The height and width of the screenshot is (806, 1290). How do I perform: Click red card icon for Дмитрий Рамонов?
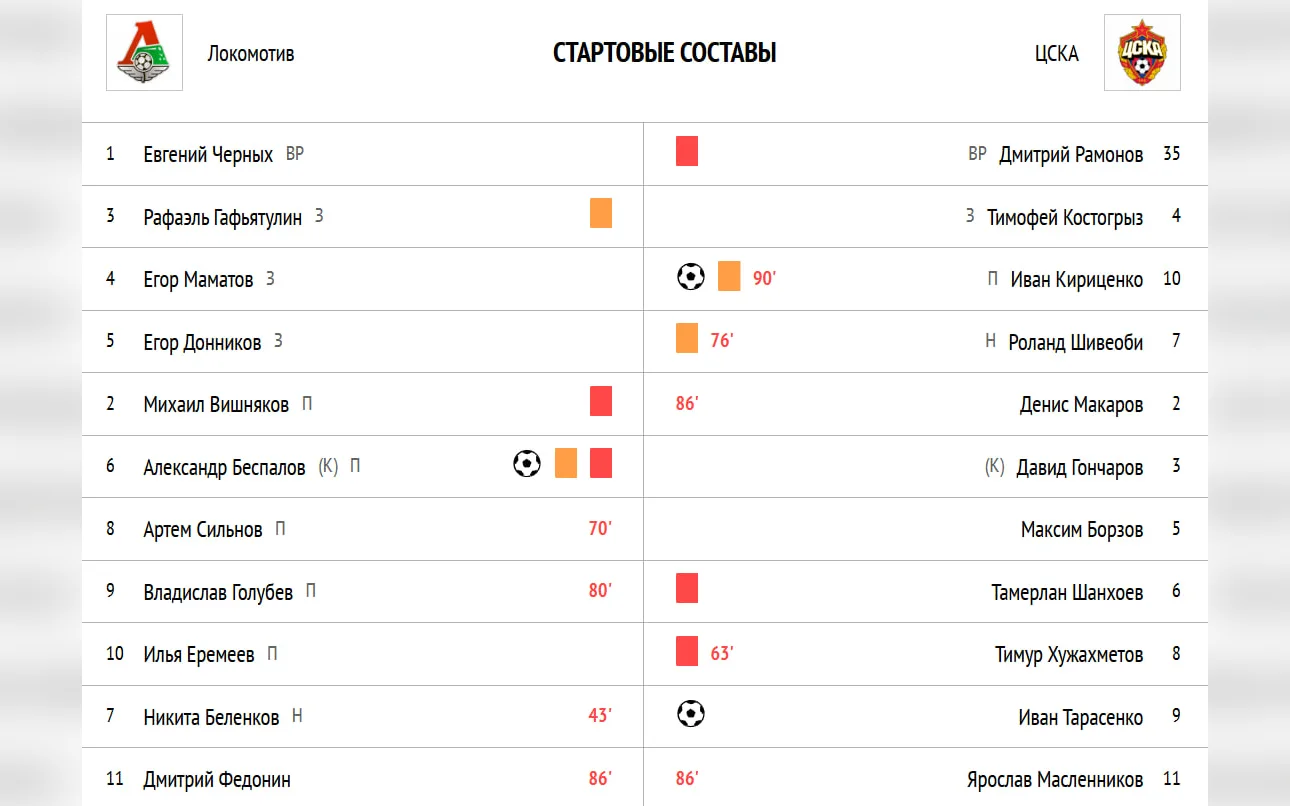click(x=687, y=152)
